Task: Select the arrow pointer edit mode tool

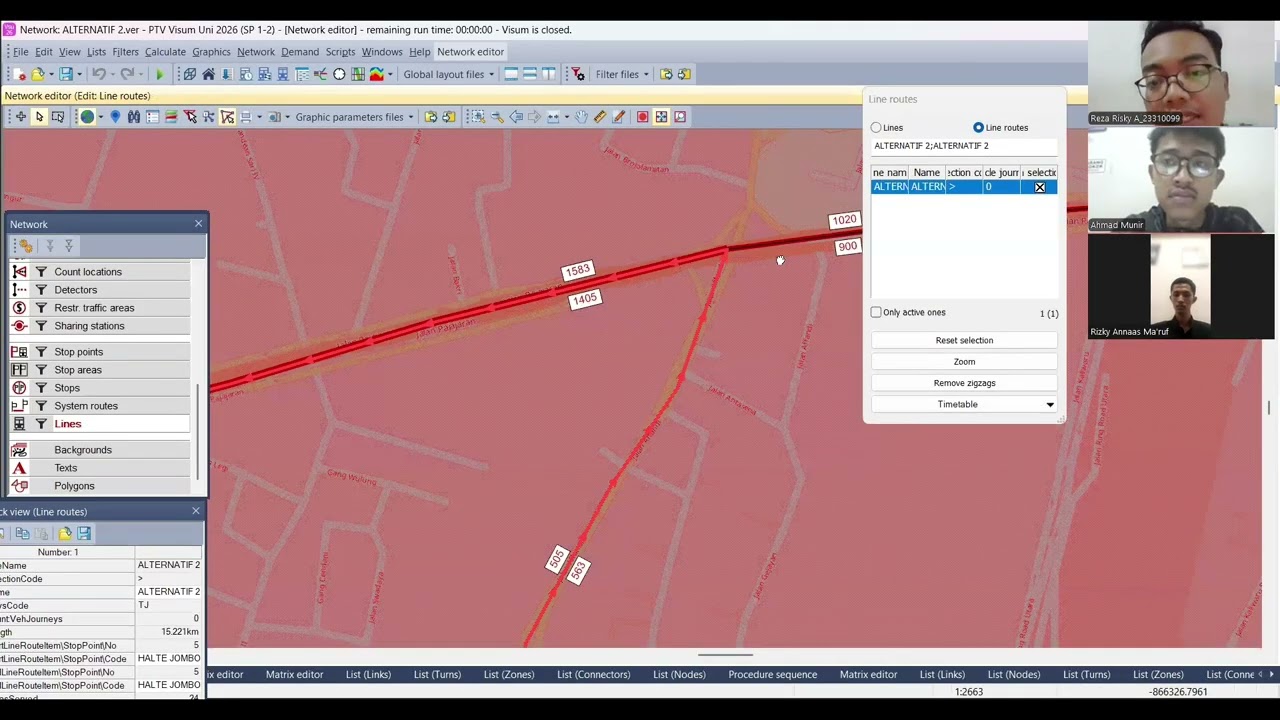Action: click(x=39, y=117)
